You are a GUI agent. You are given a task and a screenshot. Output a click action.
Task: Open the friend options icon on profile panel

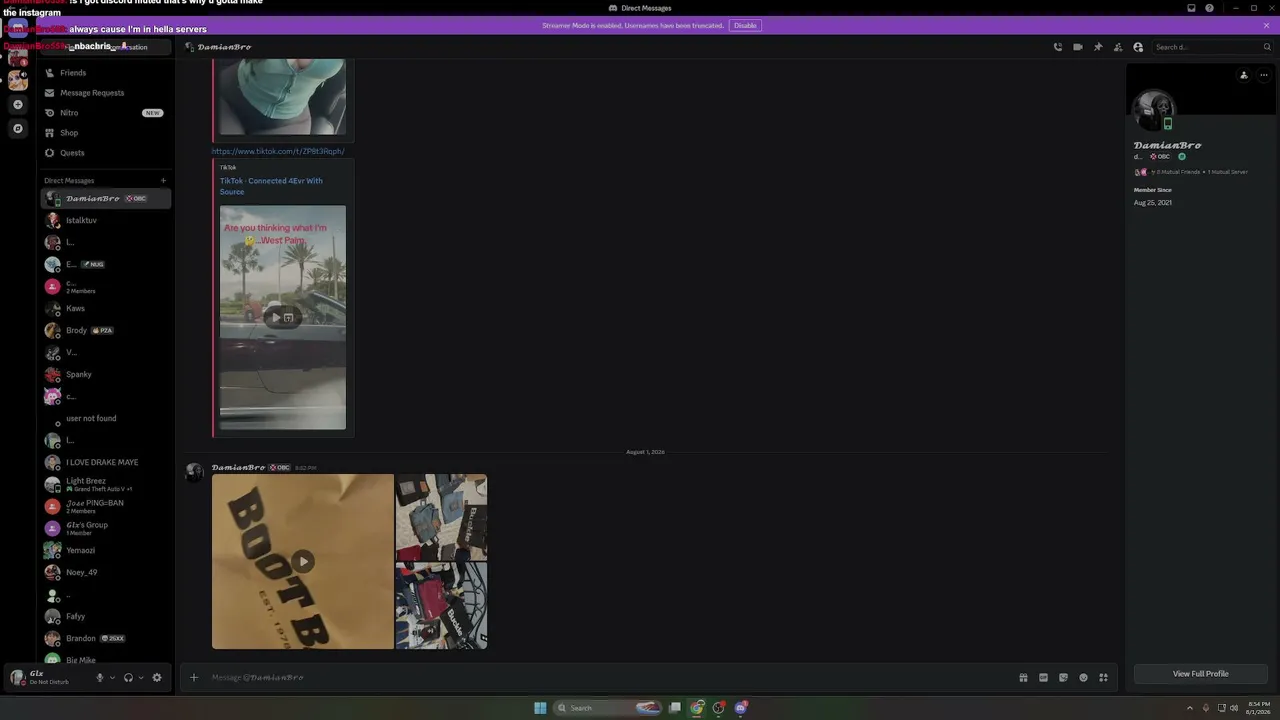coord(1244,75)
